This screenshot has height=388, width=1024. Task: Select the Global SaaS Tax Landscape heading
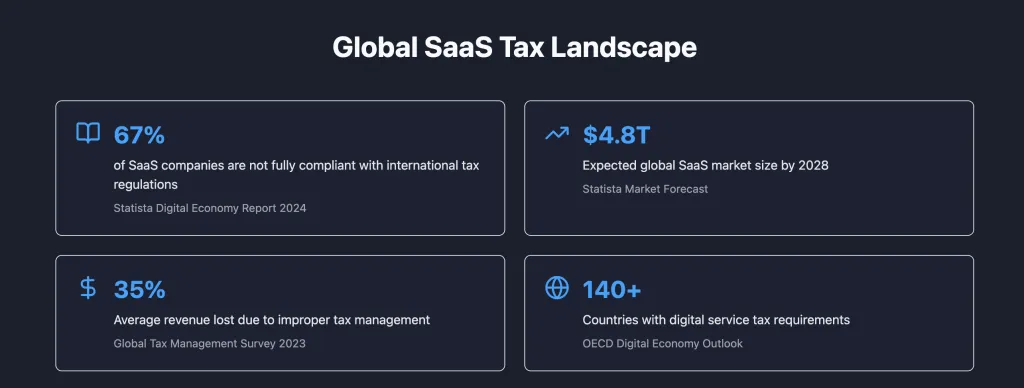[514, 48]
